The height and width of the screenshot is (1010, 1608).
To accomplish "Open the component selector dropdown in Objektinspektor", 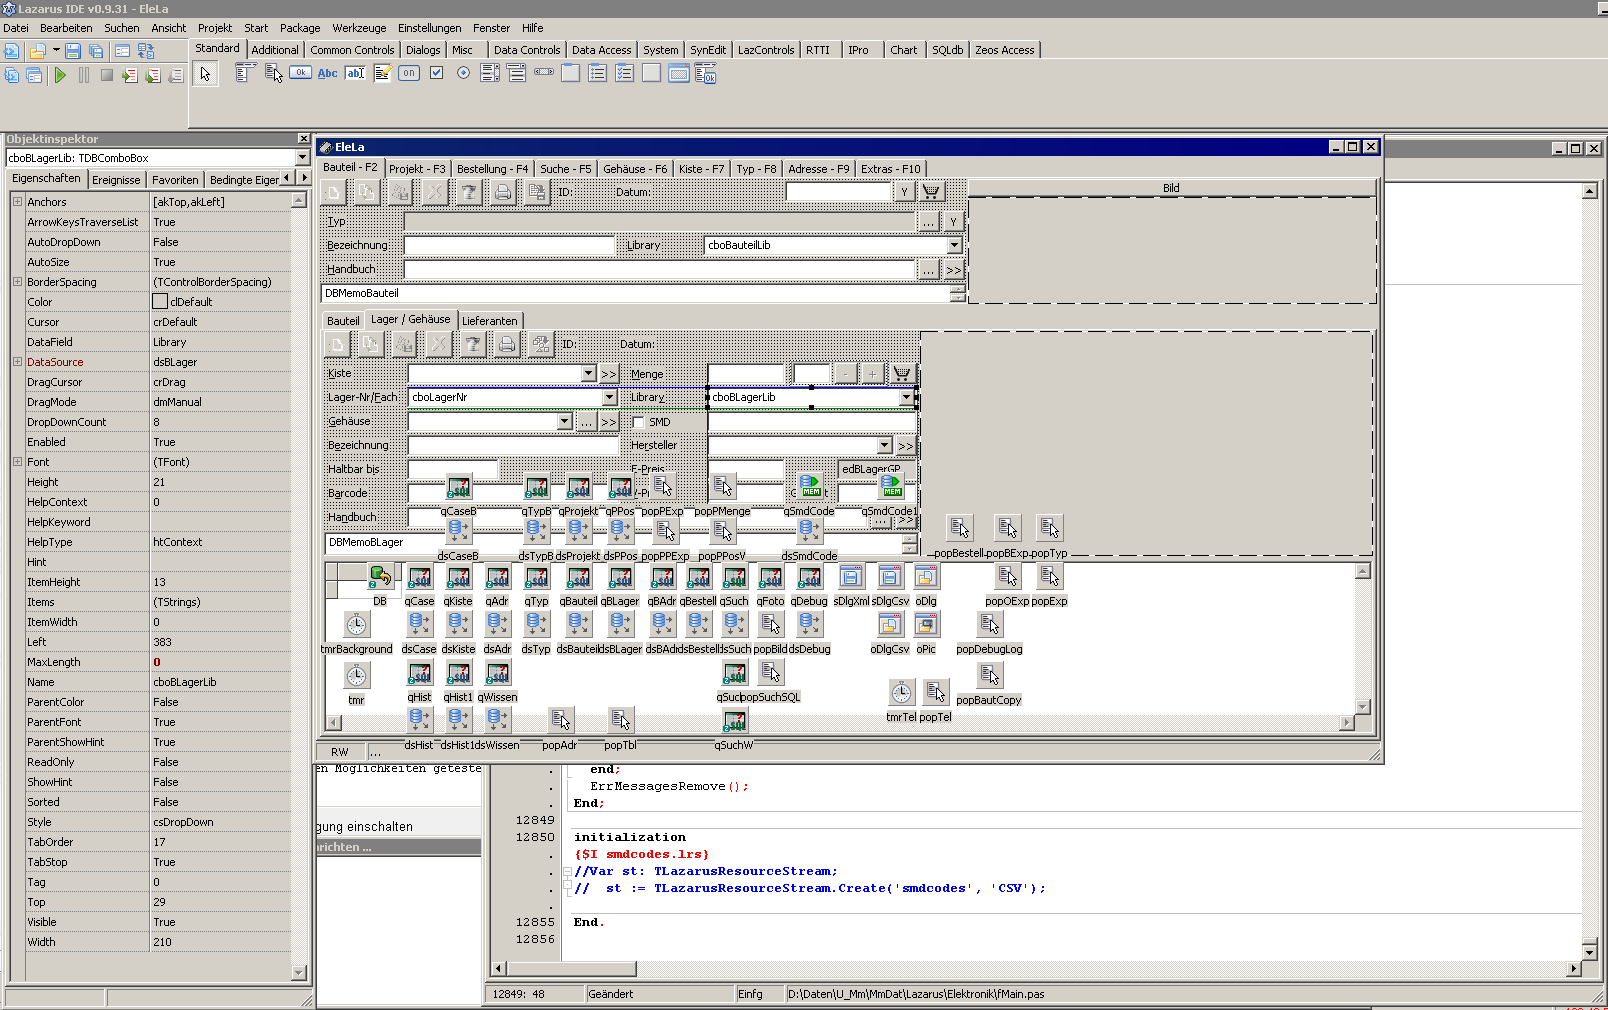I will pos(302,158).
